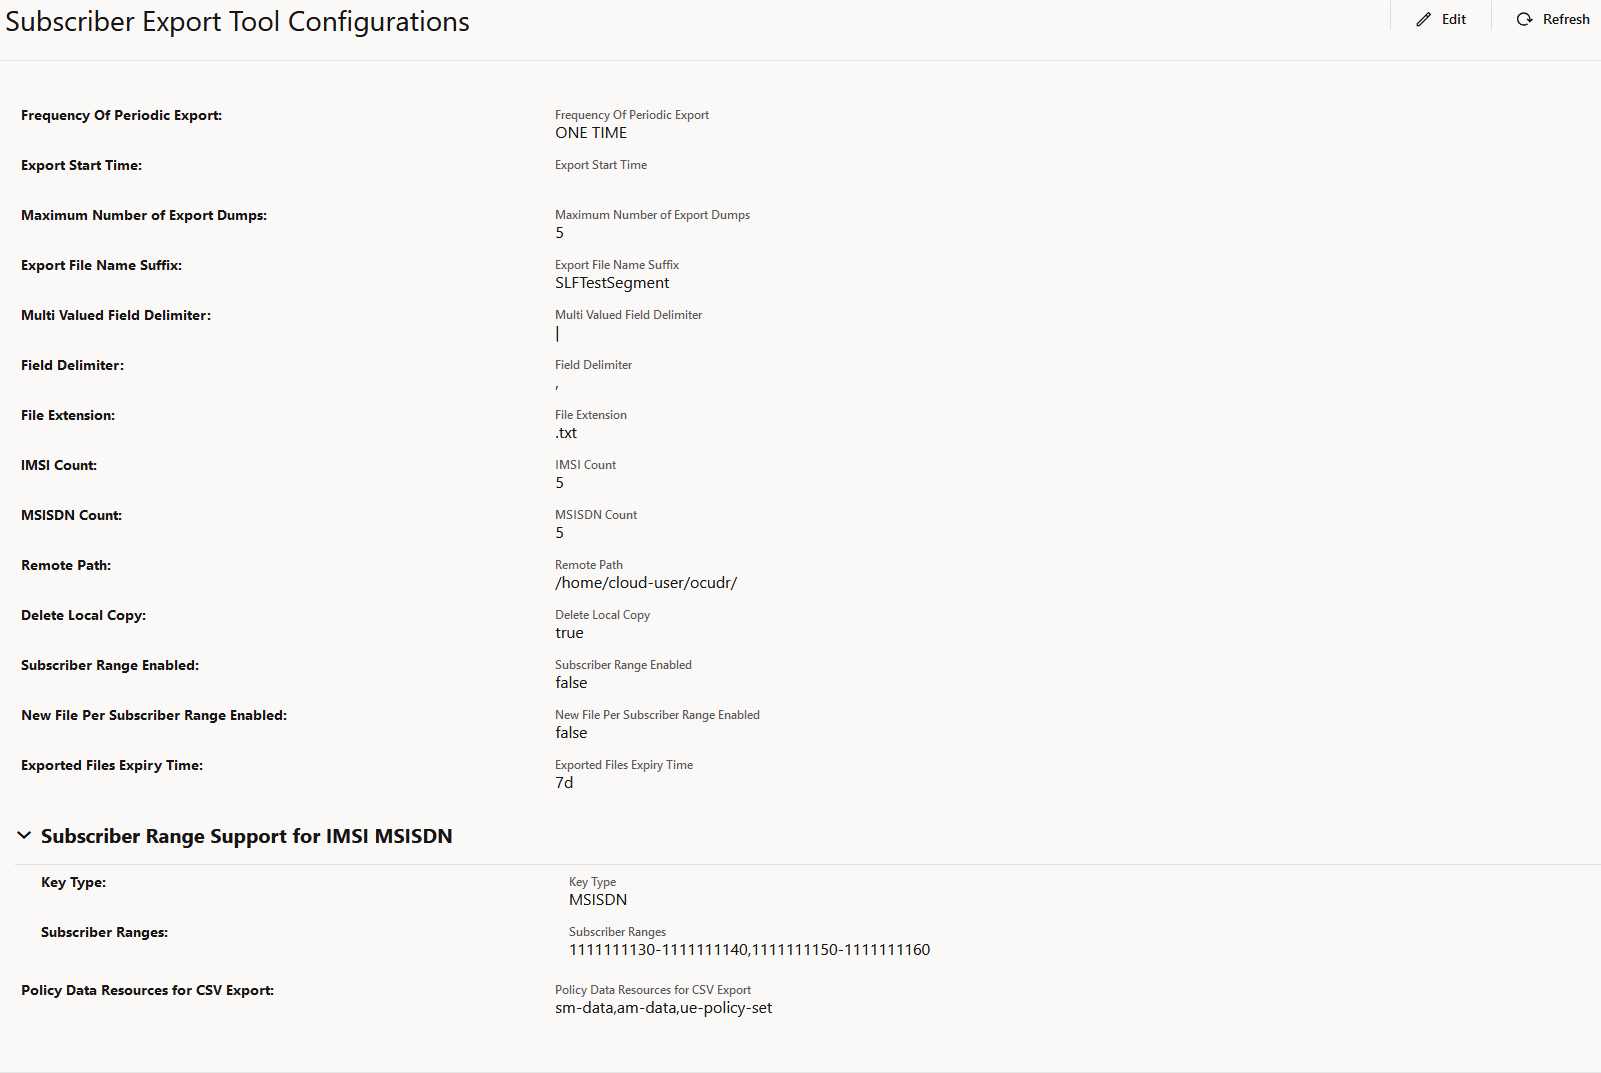
Task: Click the Exported Files Expiry Time value 7d
Action: click(x=565, y=782)
